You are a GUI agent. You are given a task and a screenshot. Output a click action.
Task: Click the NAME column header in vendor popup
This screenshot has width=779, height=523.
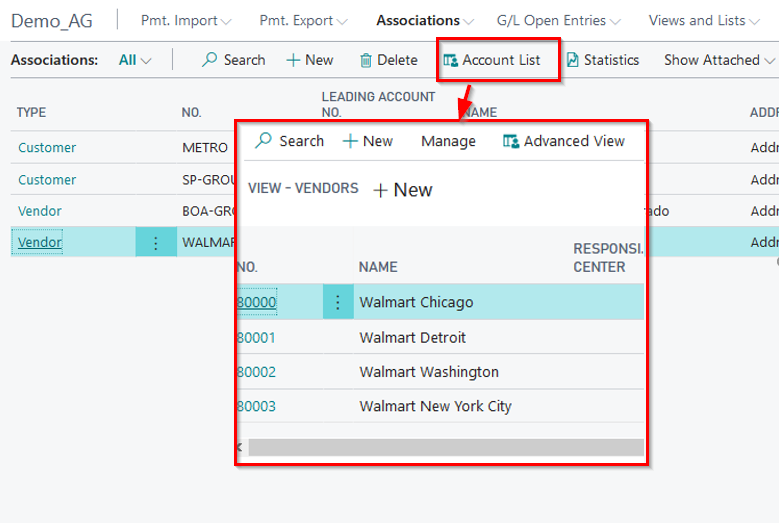pos(378,267)
